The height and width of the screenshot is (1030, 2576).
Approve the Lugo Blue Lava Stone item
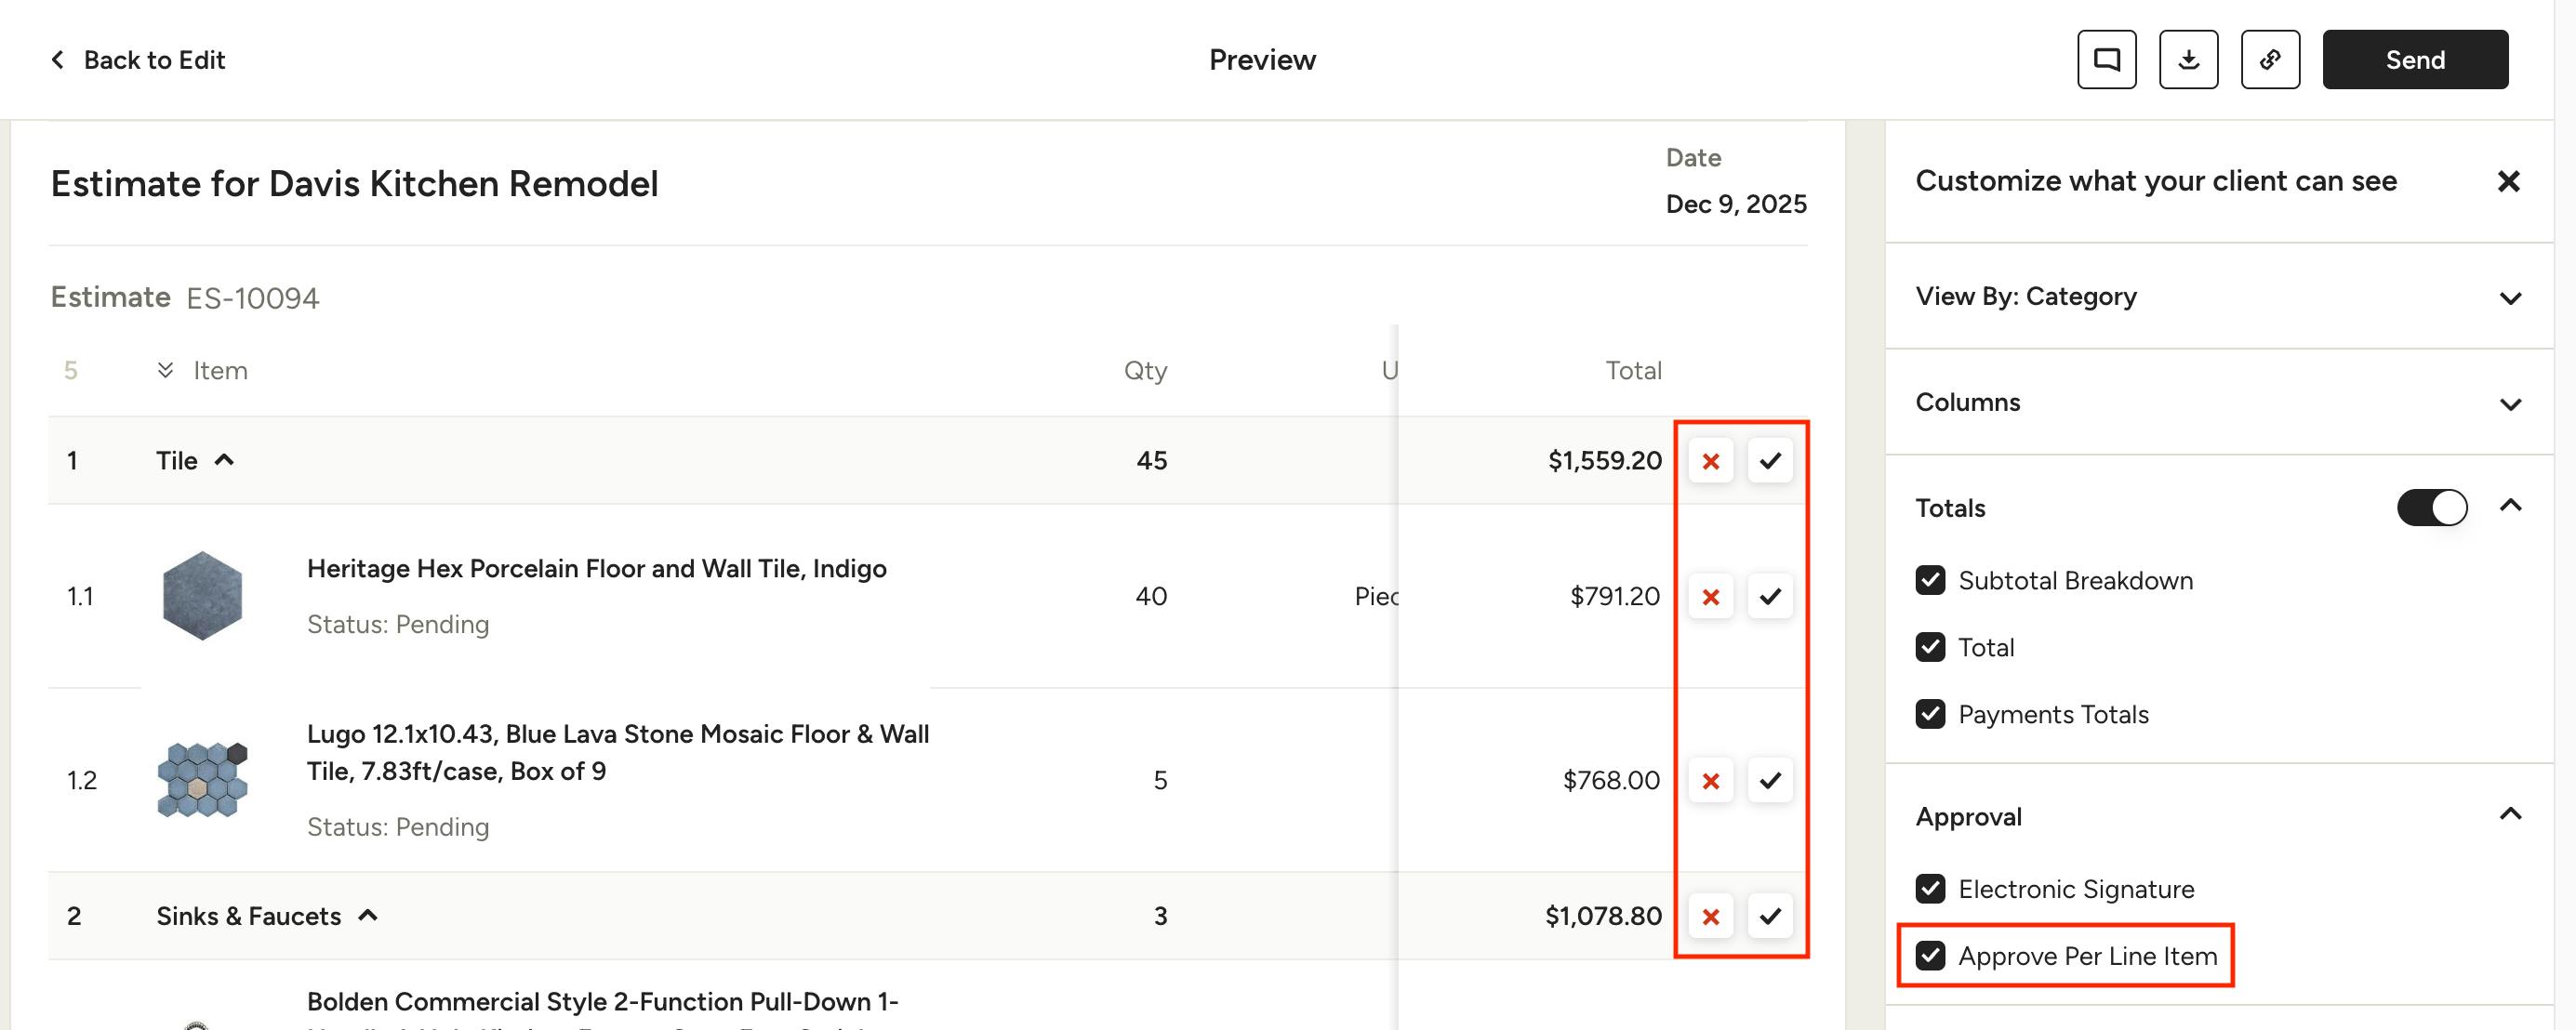point(1770,781)
